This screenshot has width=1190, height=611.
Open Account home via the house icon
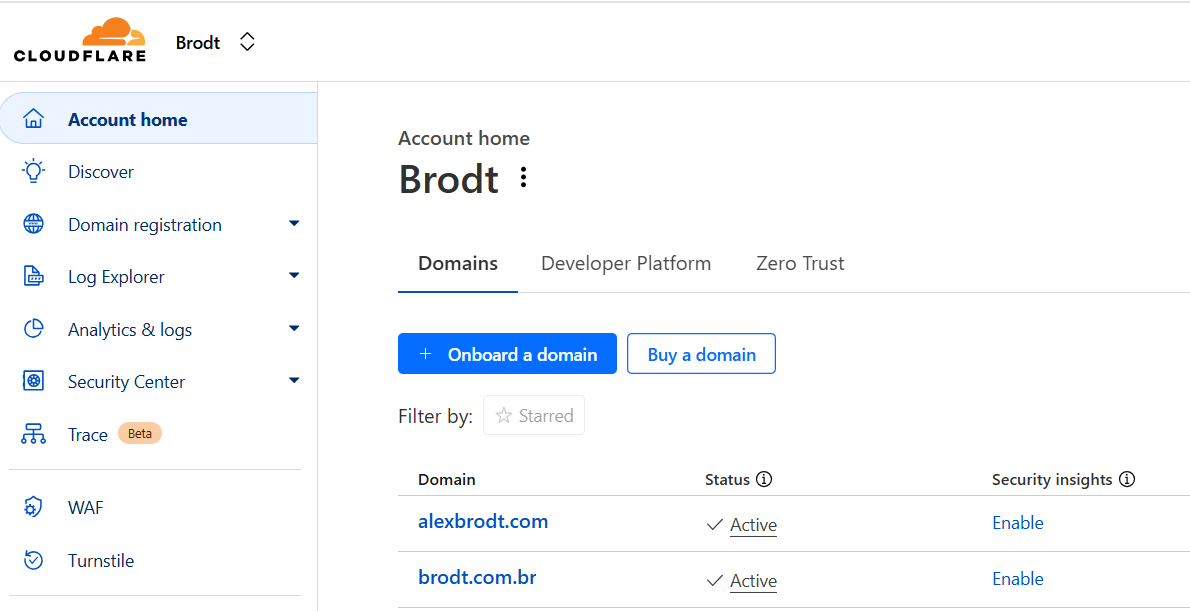click(x=33, y=118)
